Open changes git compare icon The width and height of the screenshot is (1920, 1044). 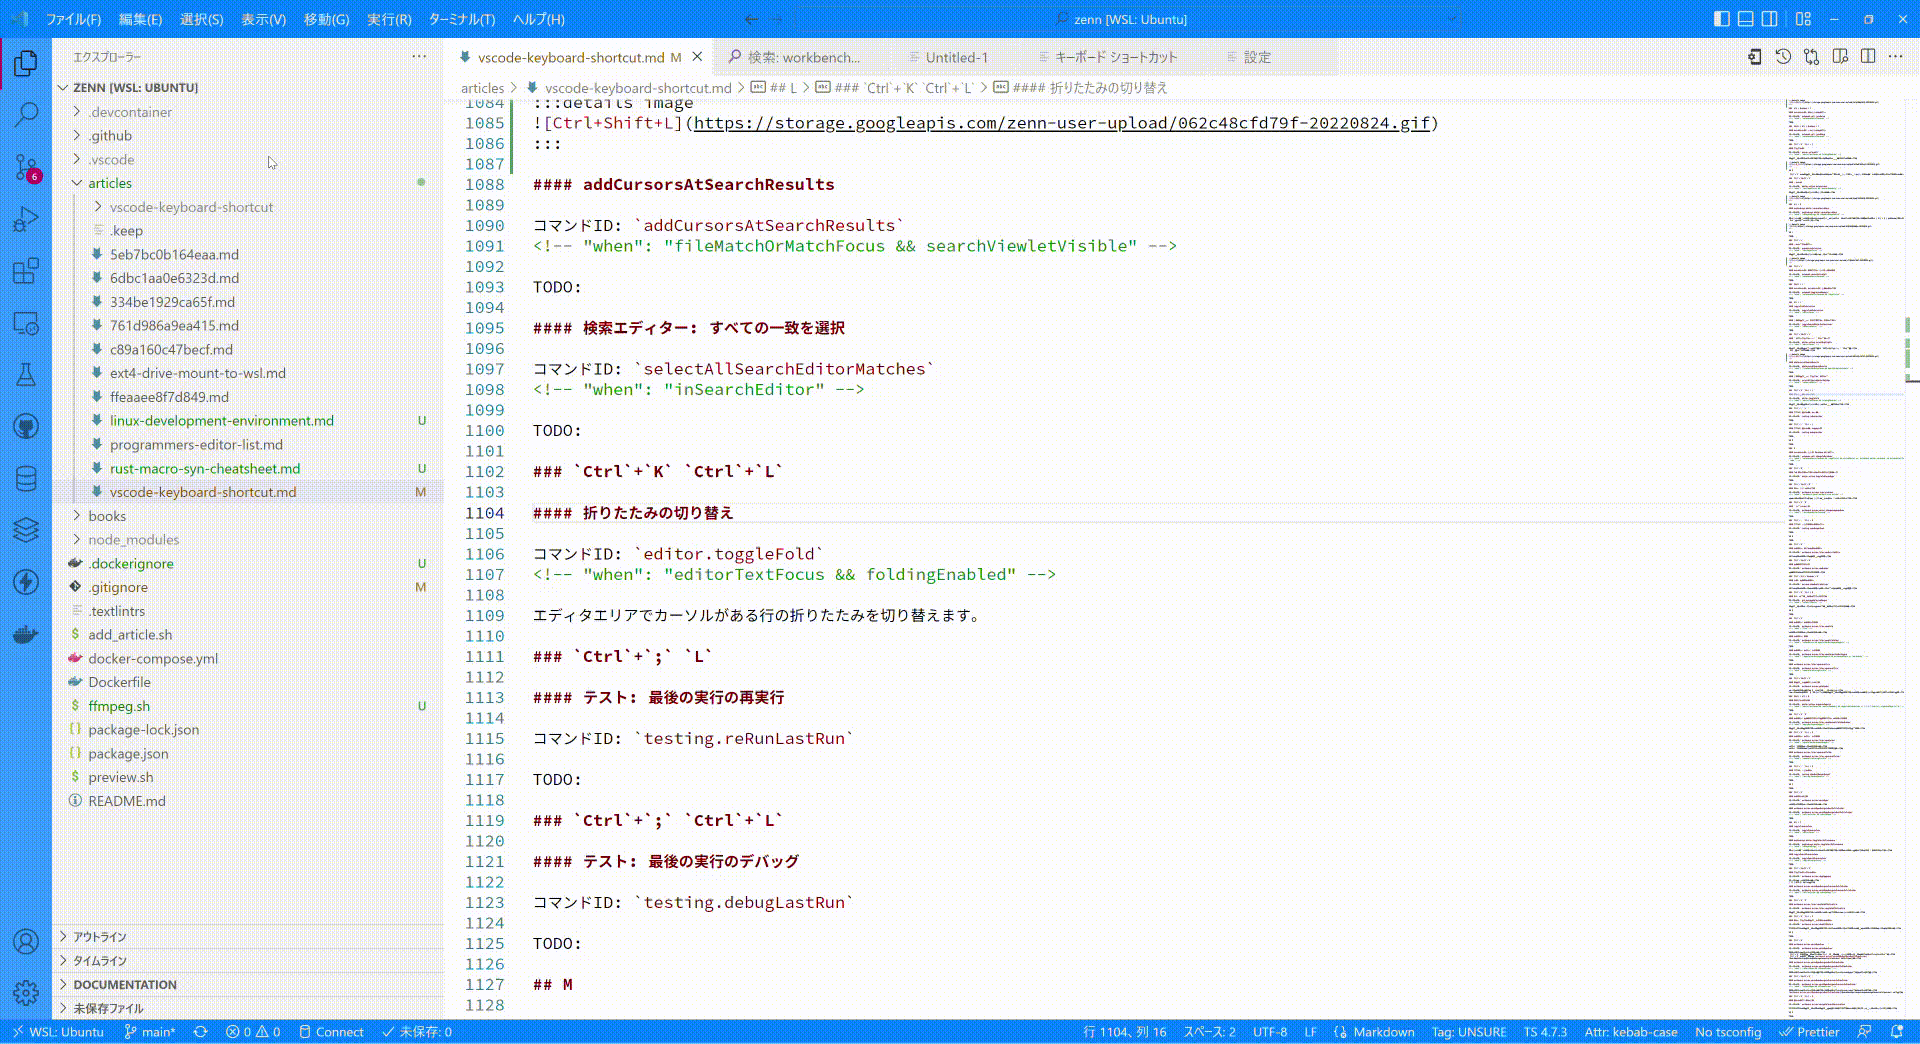point(1811,57)
